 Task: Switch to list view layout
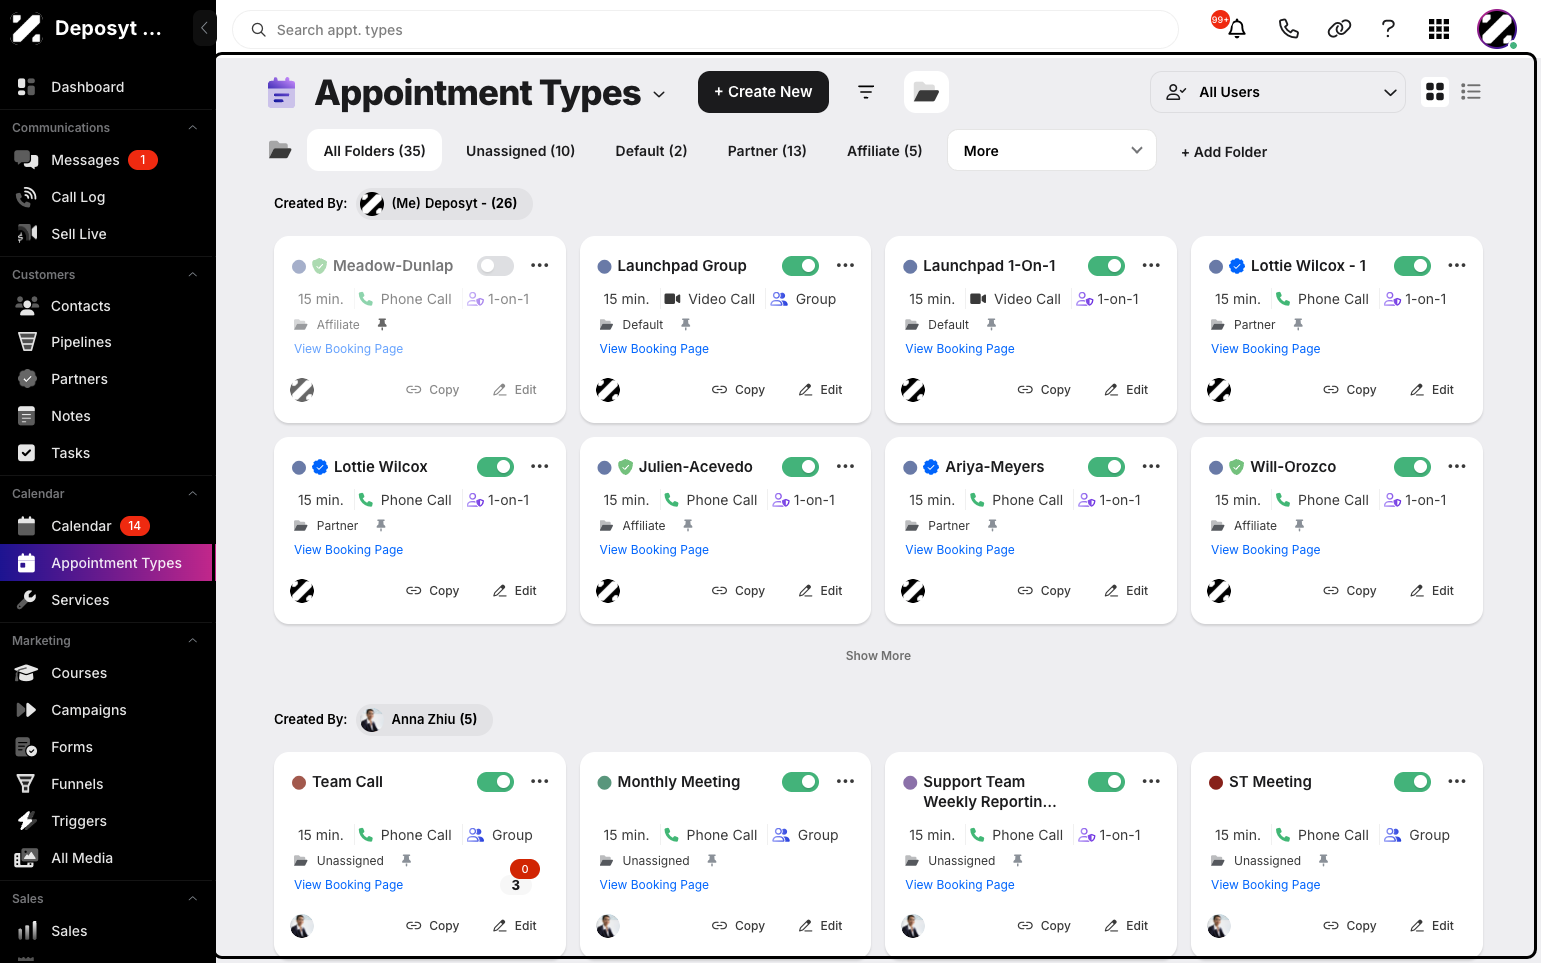click(x=1470, y=92)
